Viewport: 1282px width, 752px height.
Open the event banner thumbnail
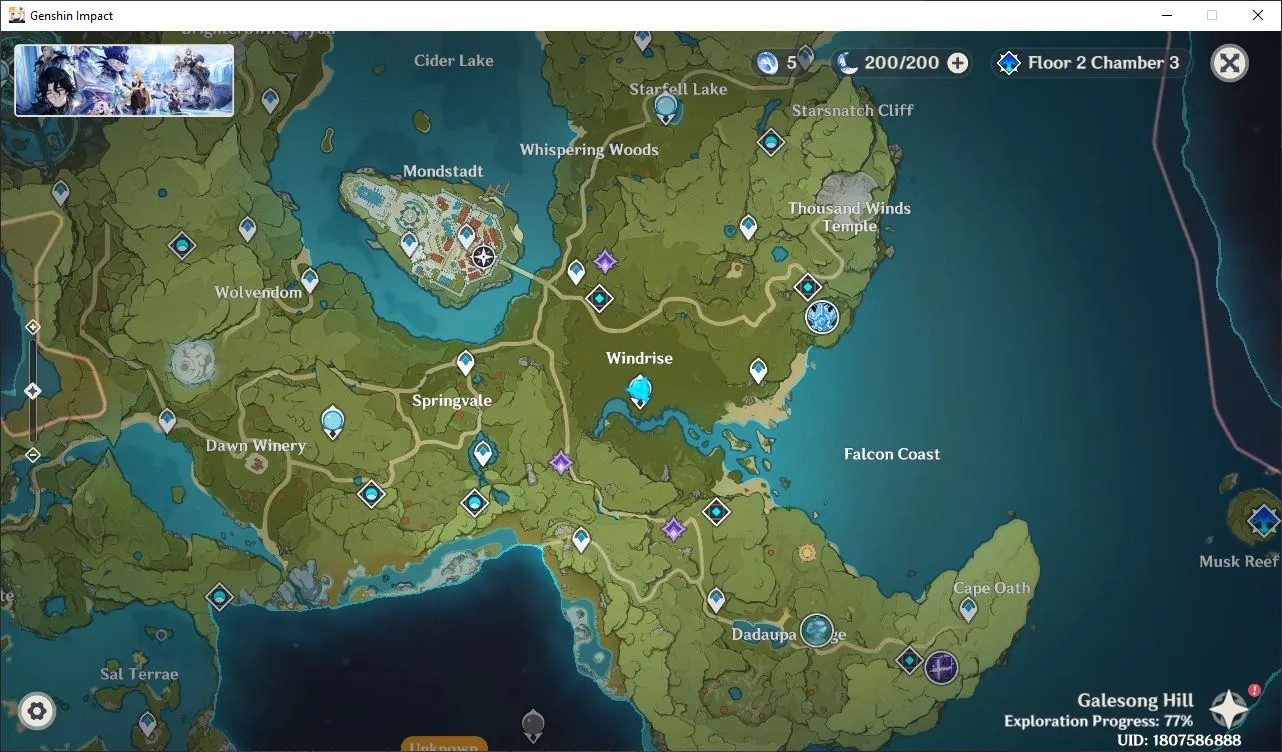[124, 80]
